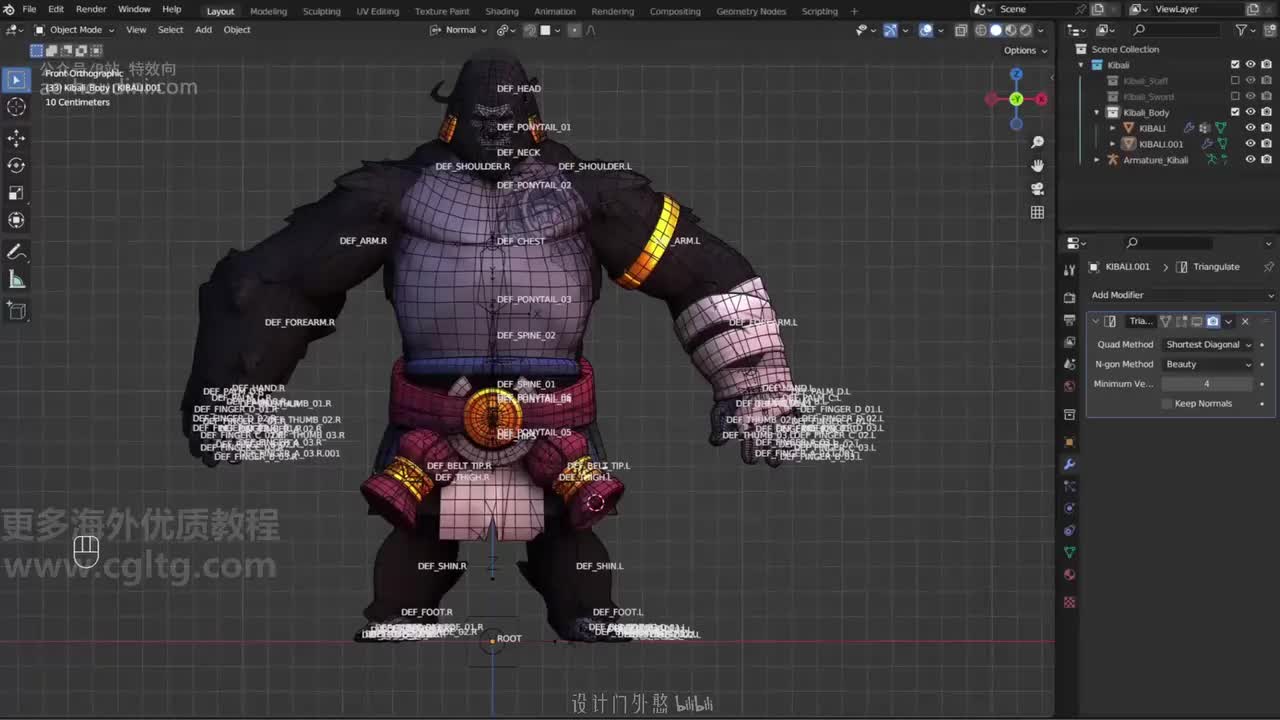Toggle Kibali collection eye visibility
Viewport: 1280px width, 720px height.
point(1250,65)
